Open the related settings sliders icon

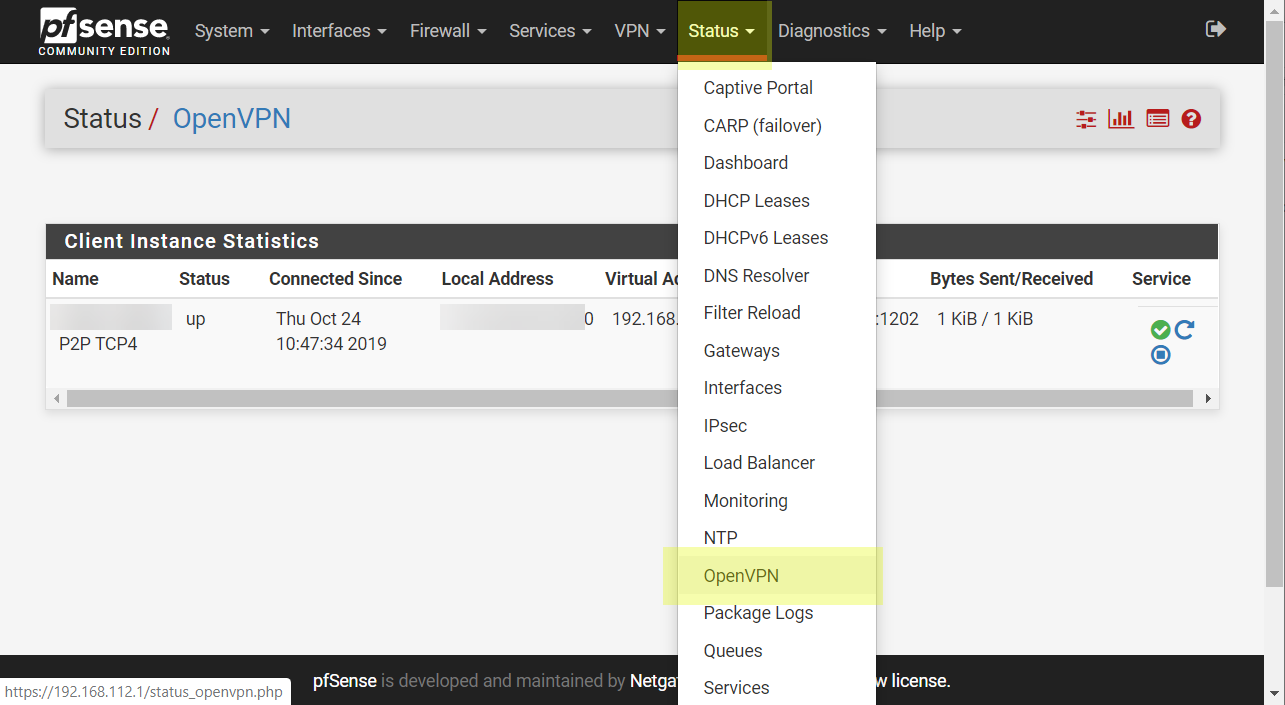1086,119
